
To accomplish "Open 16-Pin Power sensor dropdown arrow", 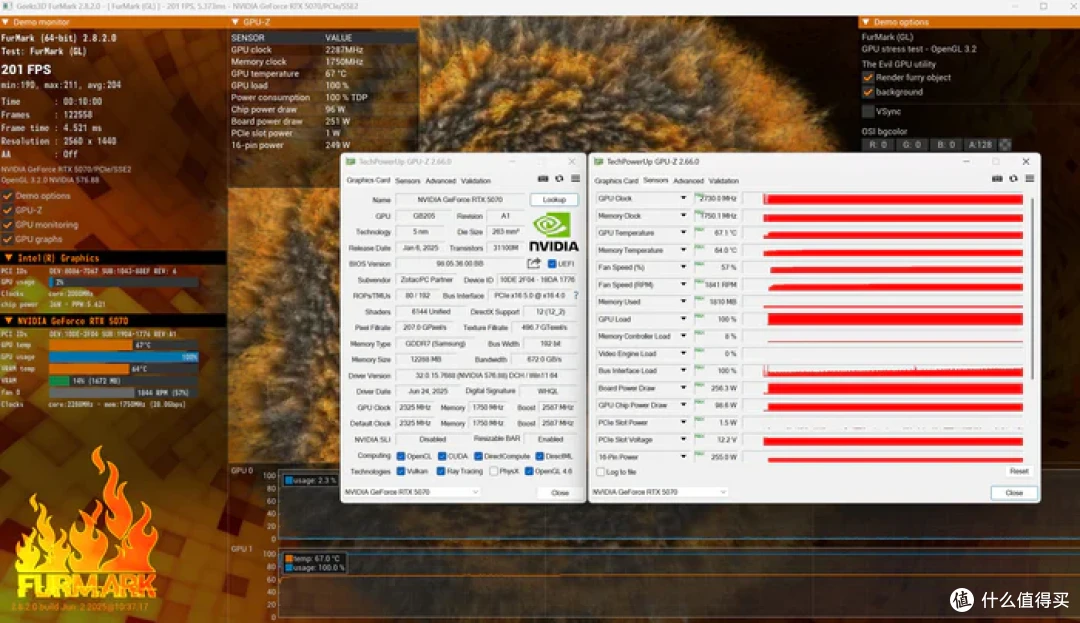I will pyautogui.click(x=683, y=456).
